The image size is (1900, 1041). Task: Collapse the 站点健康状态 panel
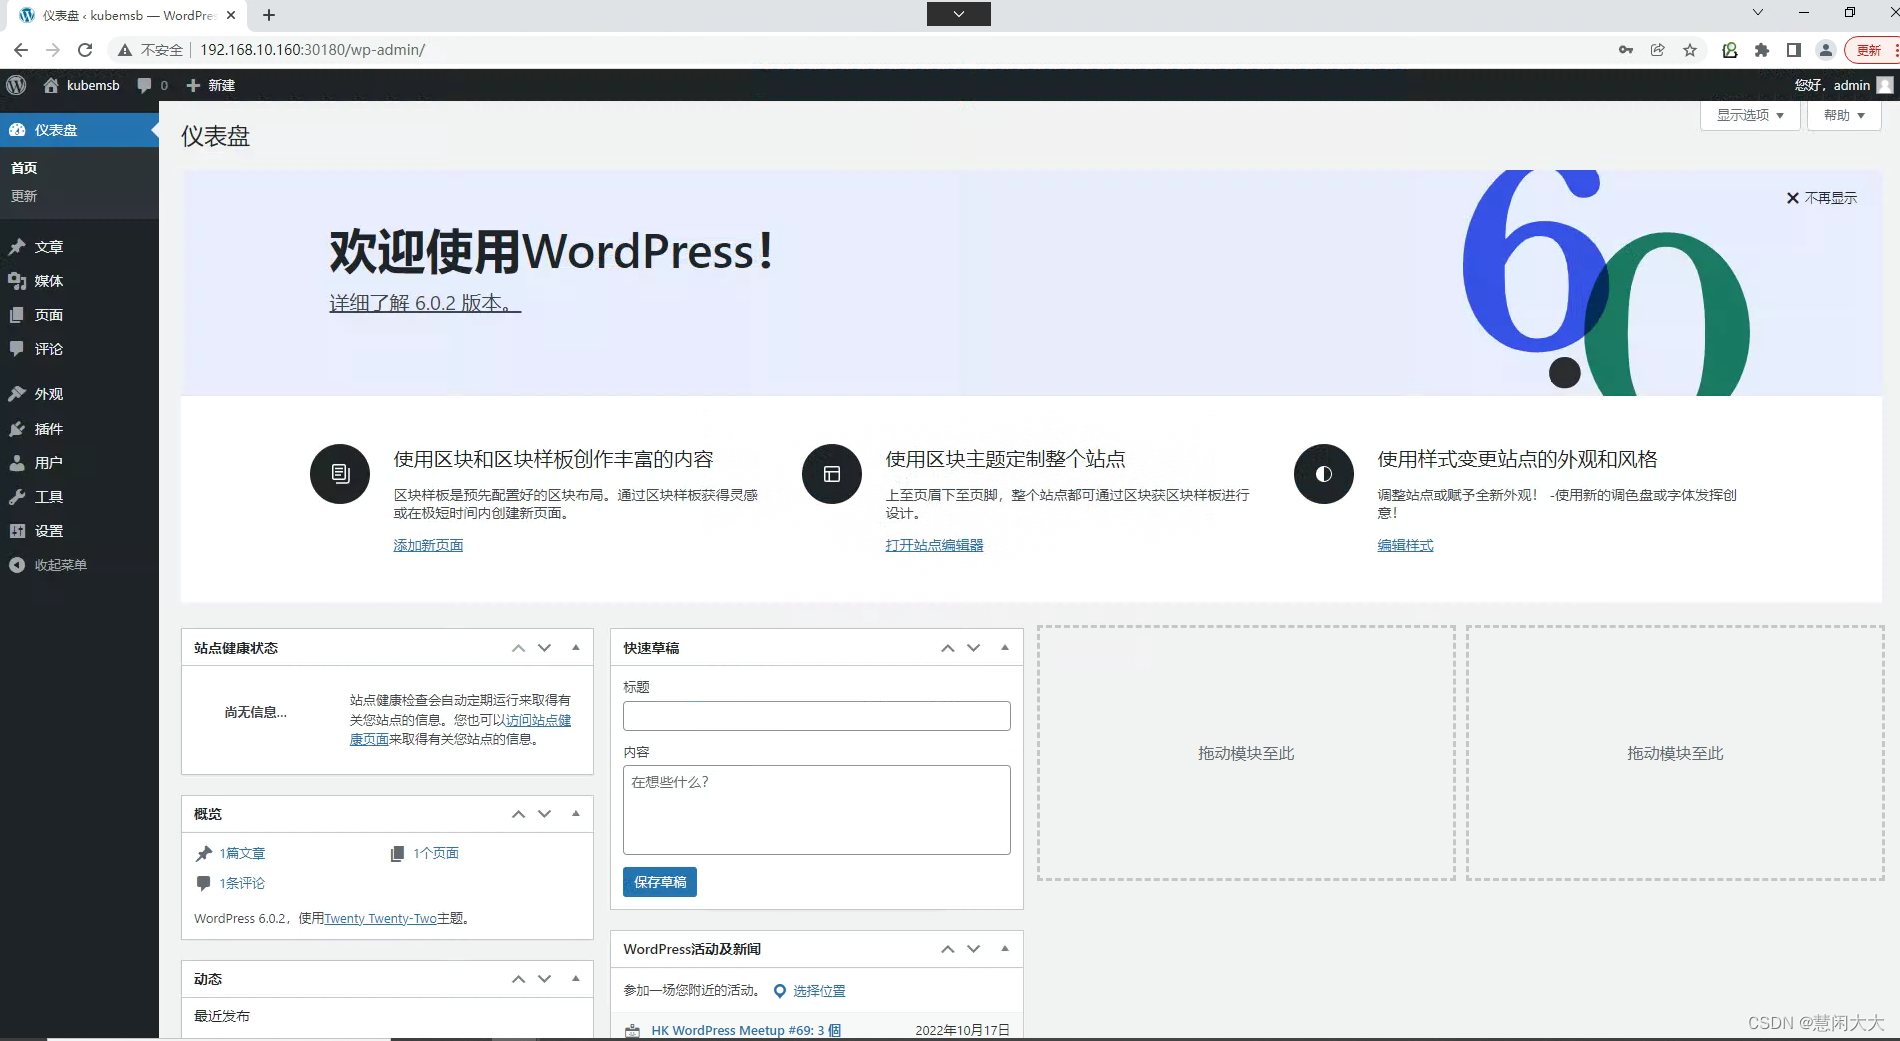pos(576,648)
